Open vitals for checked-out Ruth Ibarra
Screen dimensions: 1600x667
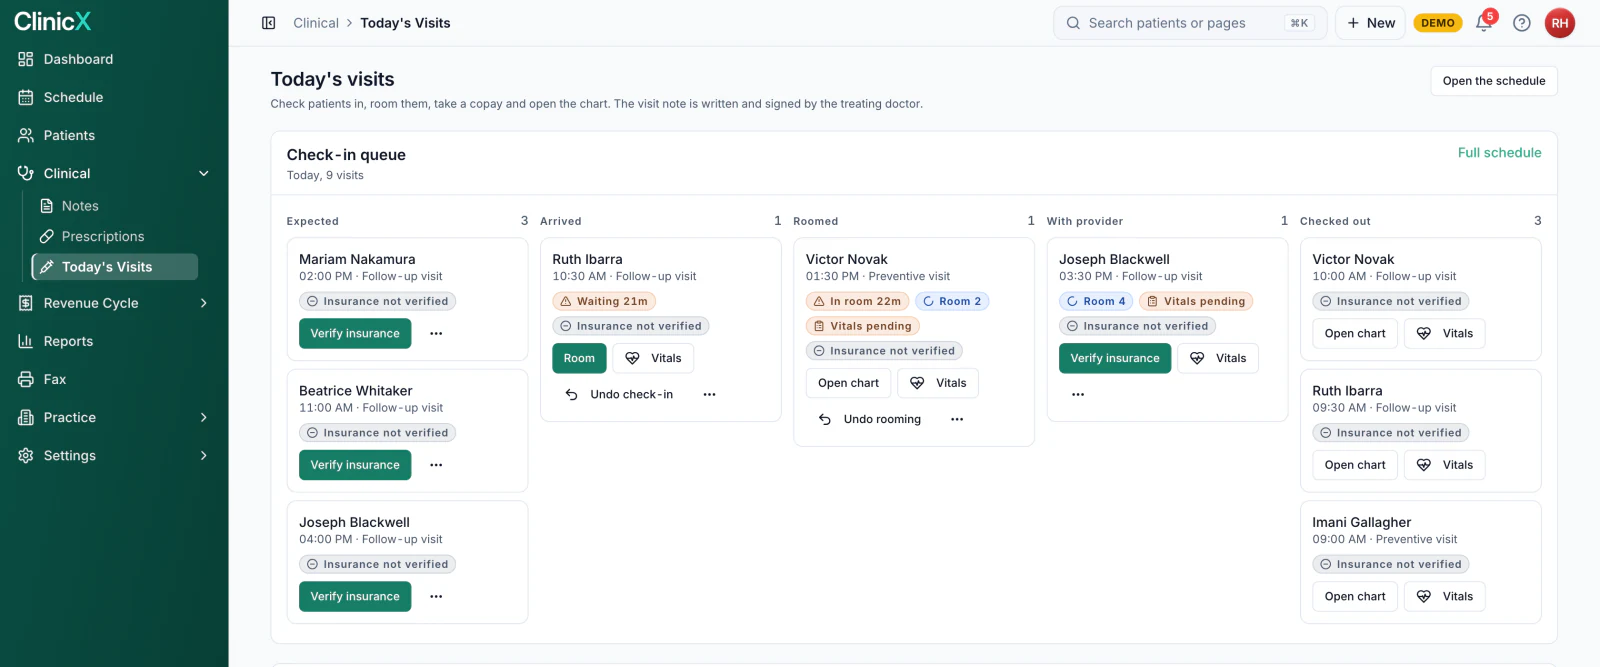point(1445,465)
